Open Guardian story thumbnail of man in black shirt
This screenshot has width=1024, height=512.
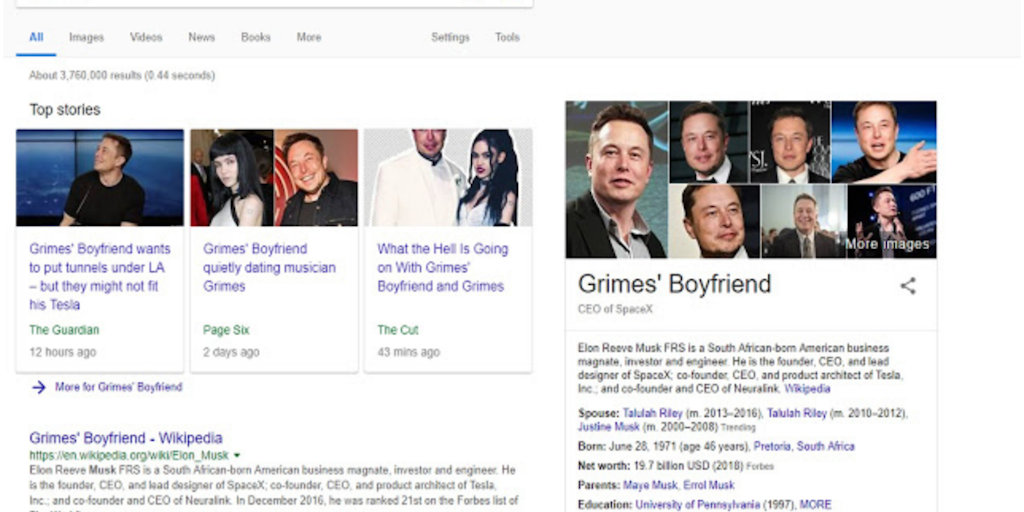[x=100, y=178]
